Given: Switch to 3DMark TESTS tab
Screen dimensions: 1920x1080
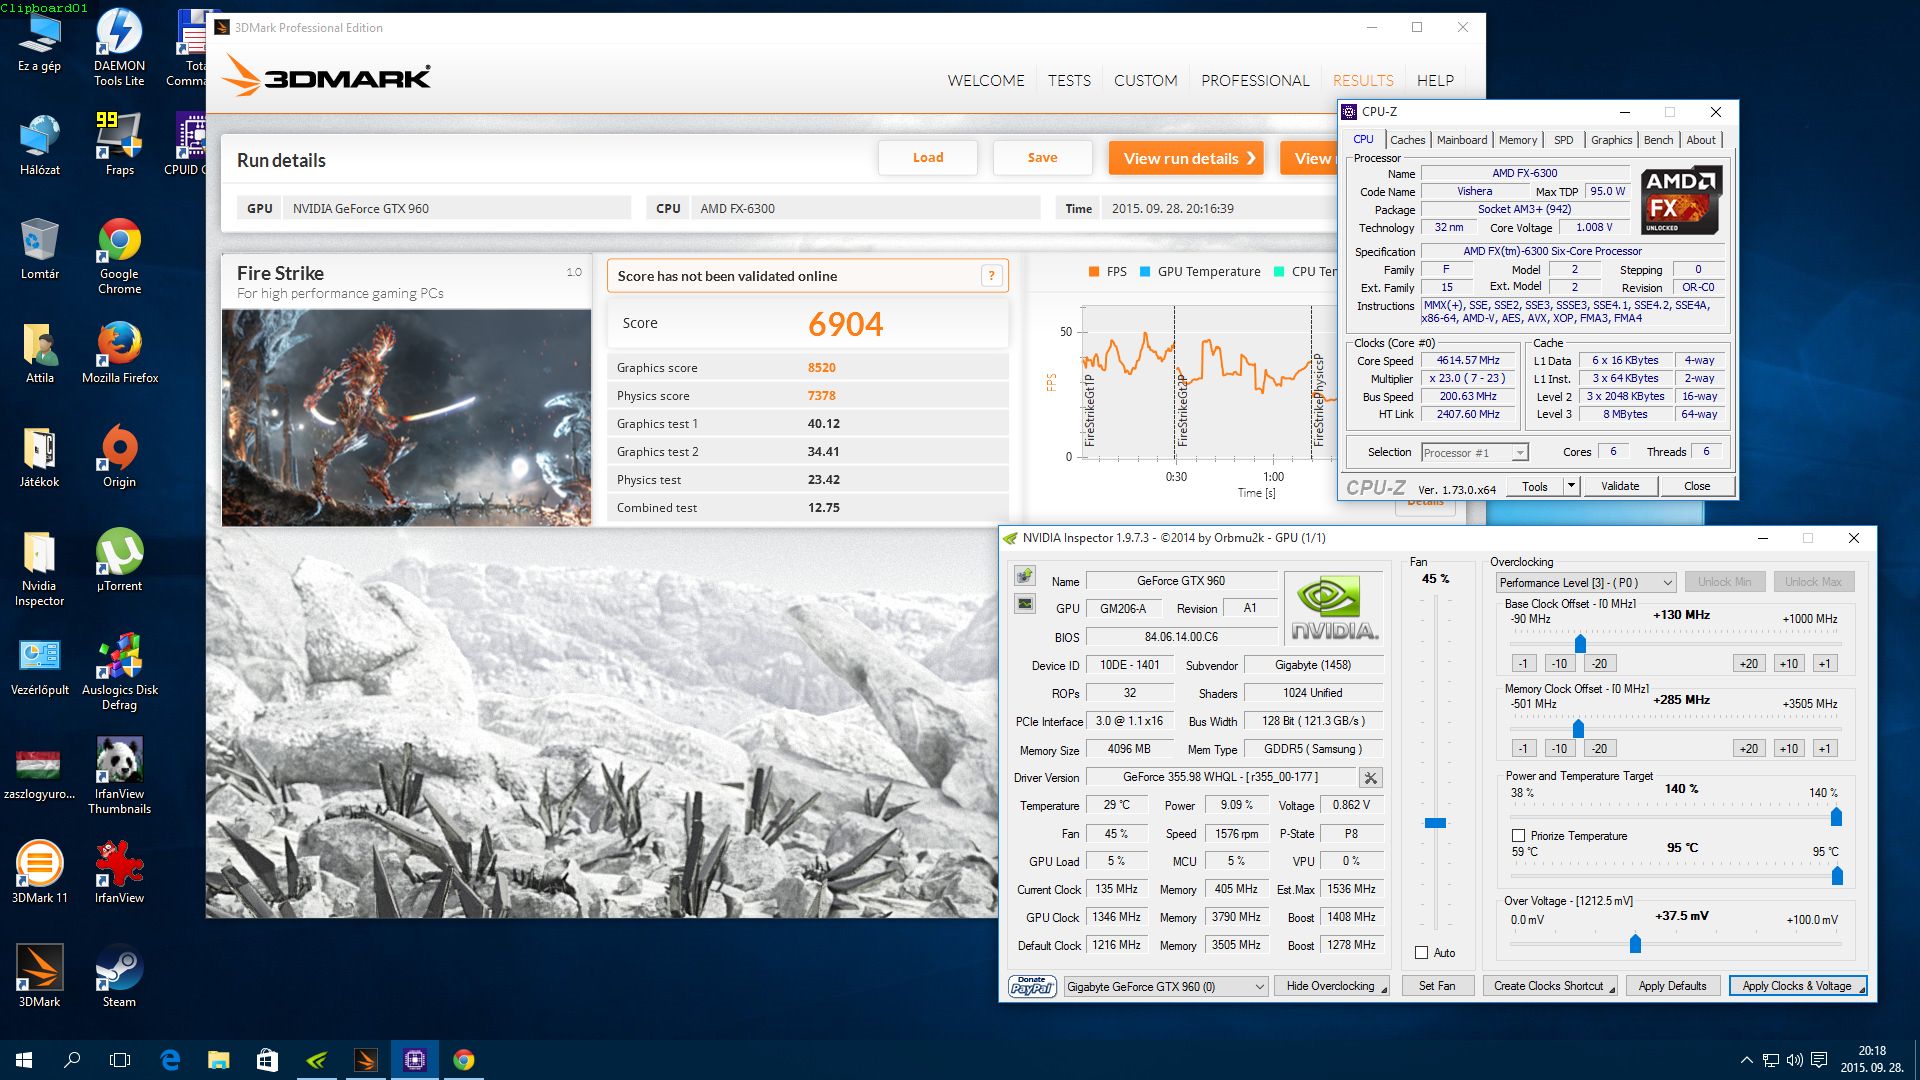Looking at the screenshot, I should pos(1069,81).
